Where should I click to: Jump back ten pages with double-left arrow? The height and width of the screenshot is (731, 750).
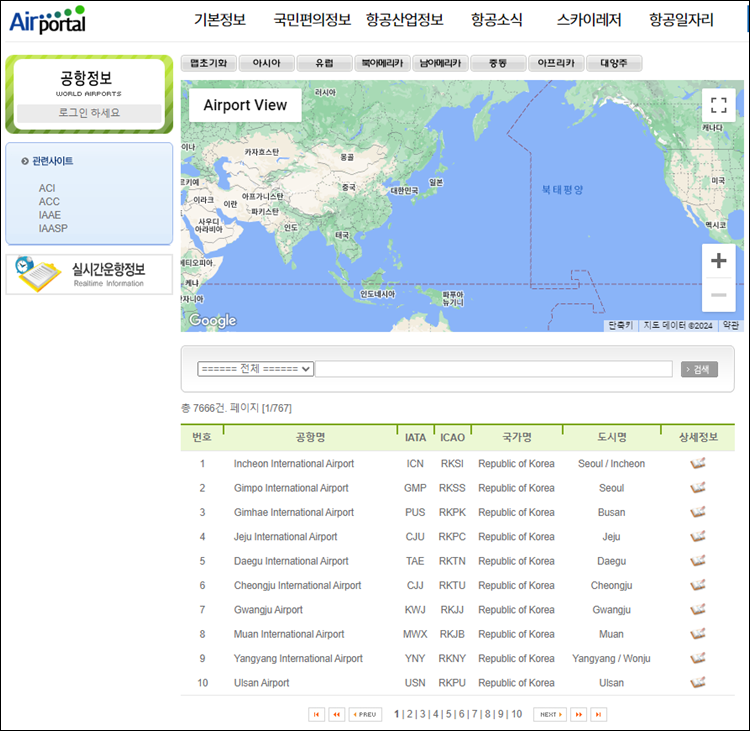337,714
